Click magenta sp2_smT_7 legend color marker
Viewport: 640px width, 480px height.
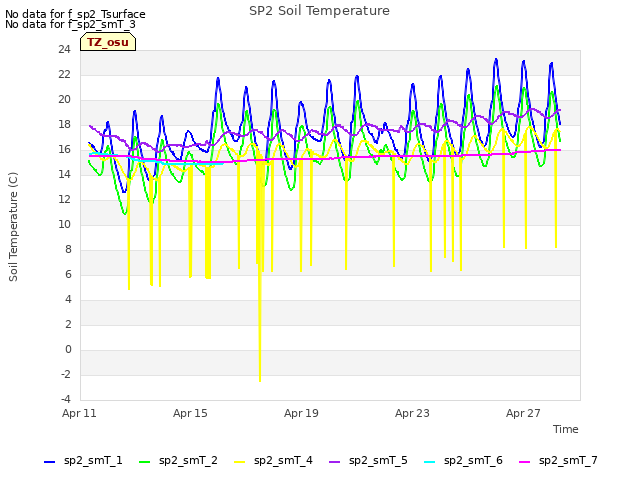524,462
